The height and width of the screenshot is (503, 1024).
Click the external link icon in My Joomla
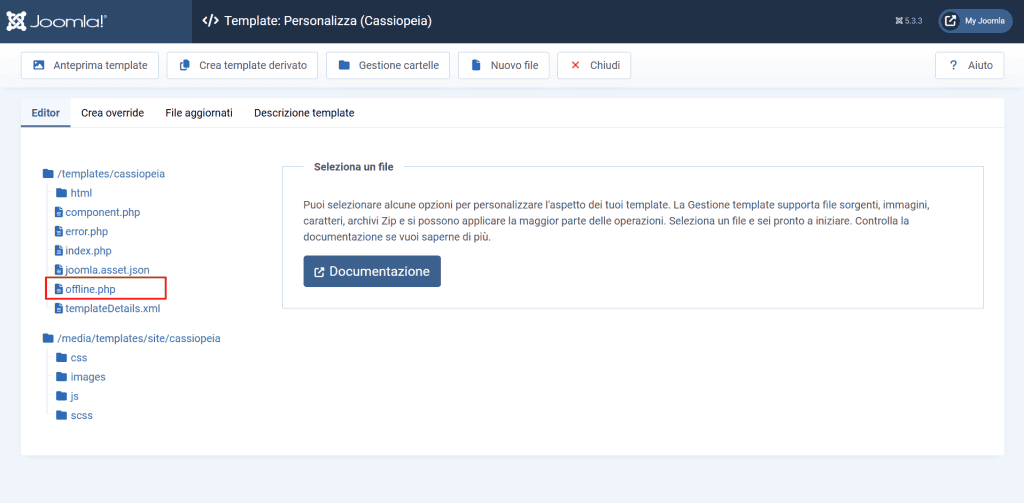(951, 21)
